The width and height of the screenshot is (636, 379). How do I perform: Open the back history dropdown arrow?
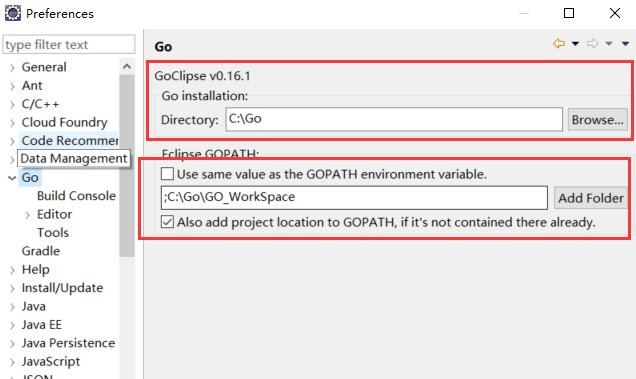(575, 44)
